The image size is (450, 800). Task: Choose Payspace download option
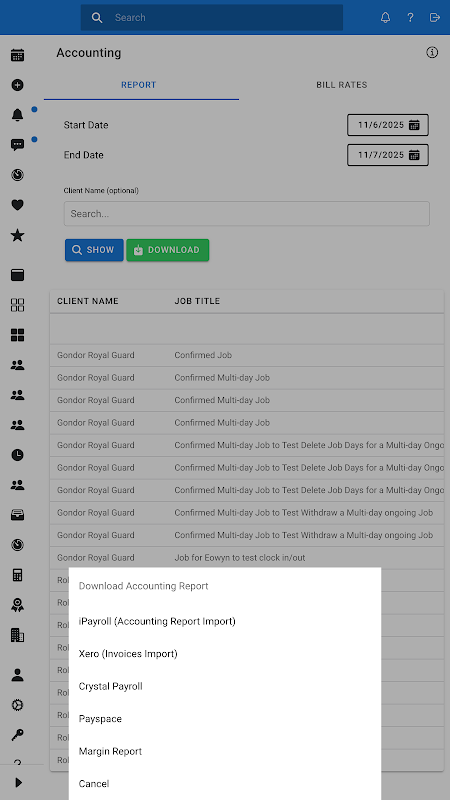click(225, 719)
